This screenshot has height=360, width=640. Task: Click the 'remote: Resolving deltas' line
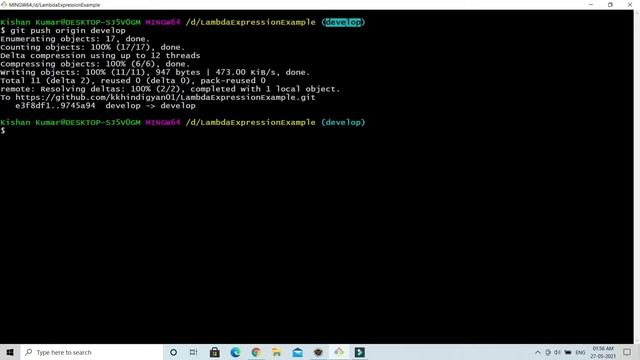pos(170,89)
